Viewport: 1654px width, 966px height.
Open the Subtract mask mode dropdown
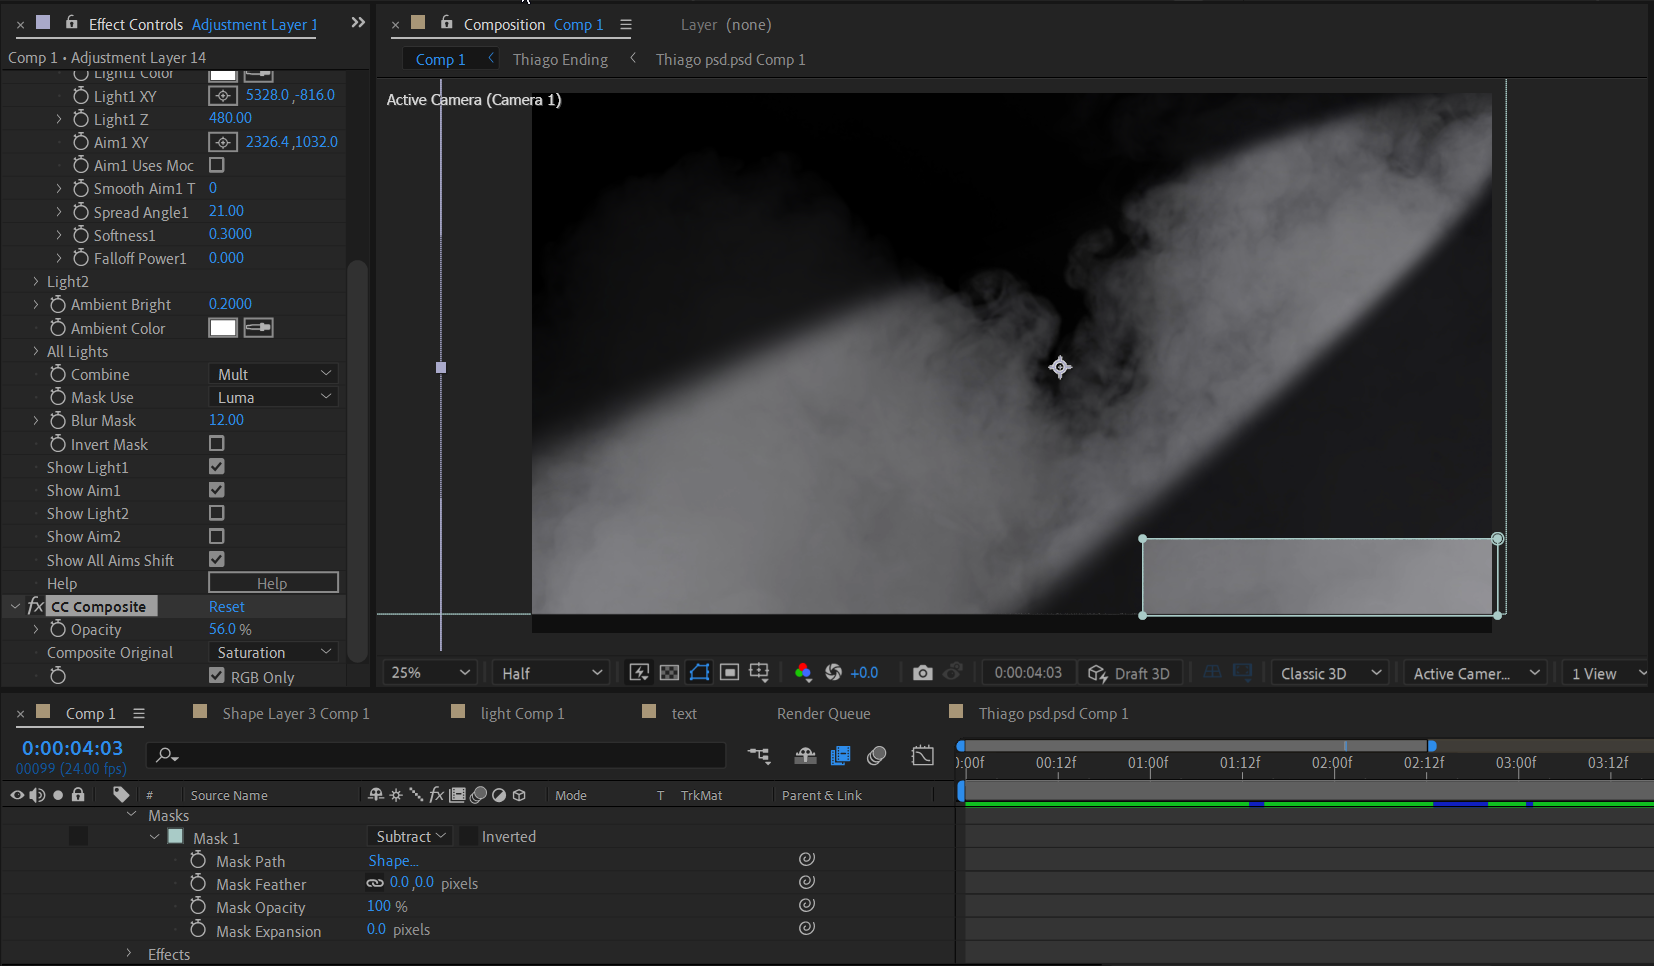[409, 835]
